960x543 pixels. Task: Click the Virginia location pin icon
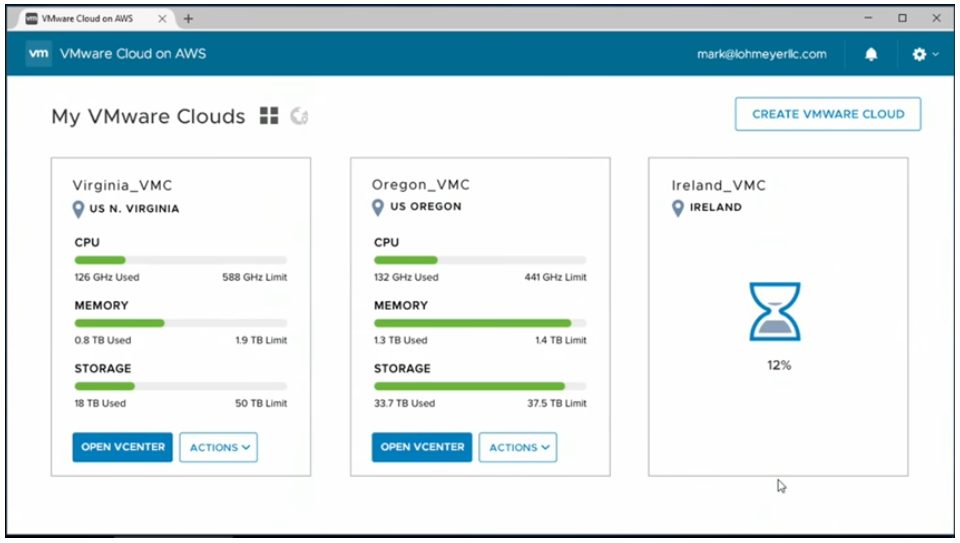tap(78, 209)
